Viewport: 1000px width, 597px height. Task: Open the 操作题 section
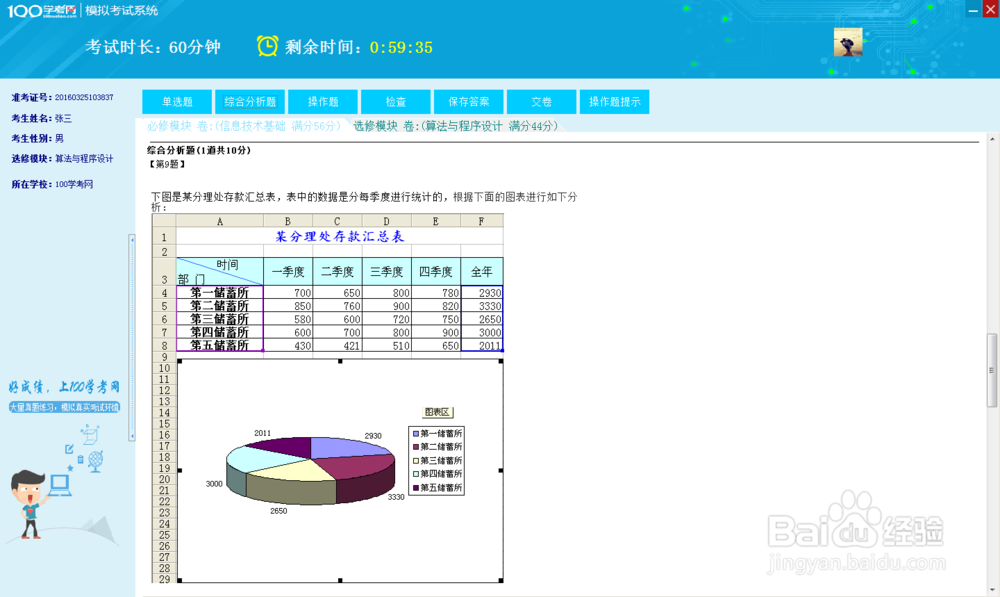click(323, 101)
